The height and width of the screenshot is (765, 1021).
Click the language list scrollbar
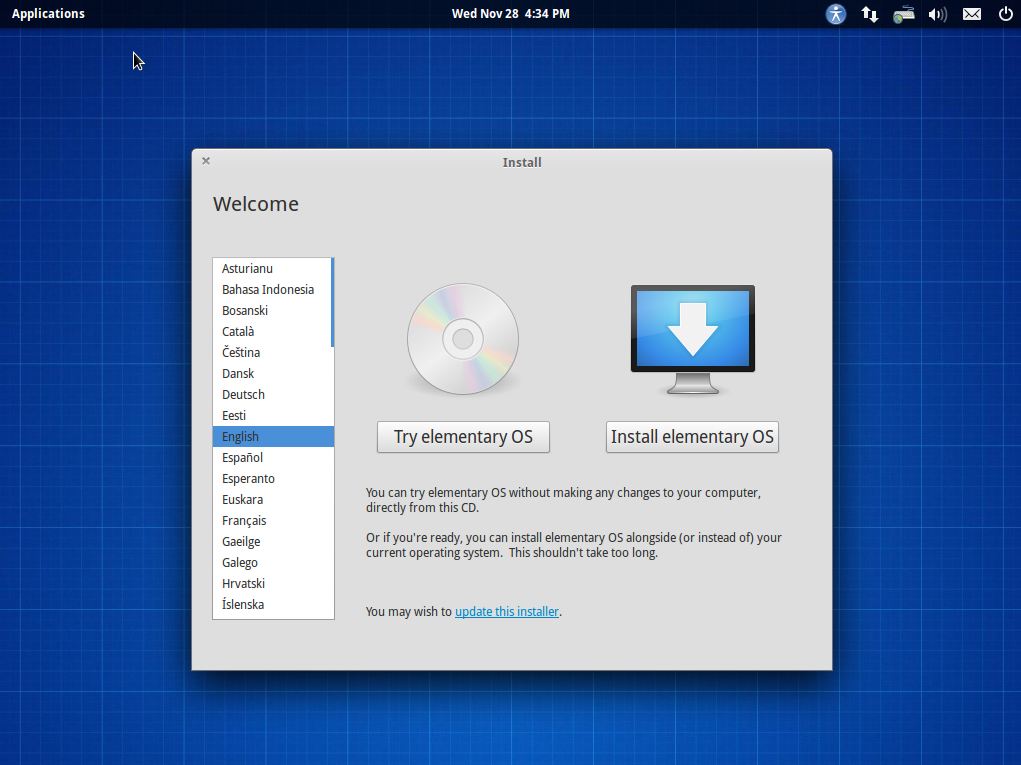coord(332,303)
